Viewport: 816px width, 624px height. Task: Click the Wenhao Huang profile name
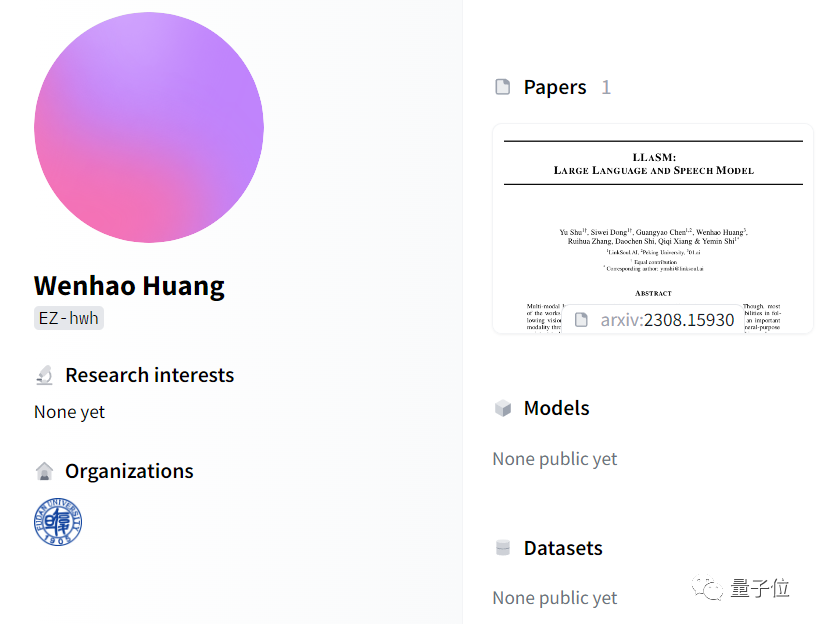pos(129,286)
